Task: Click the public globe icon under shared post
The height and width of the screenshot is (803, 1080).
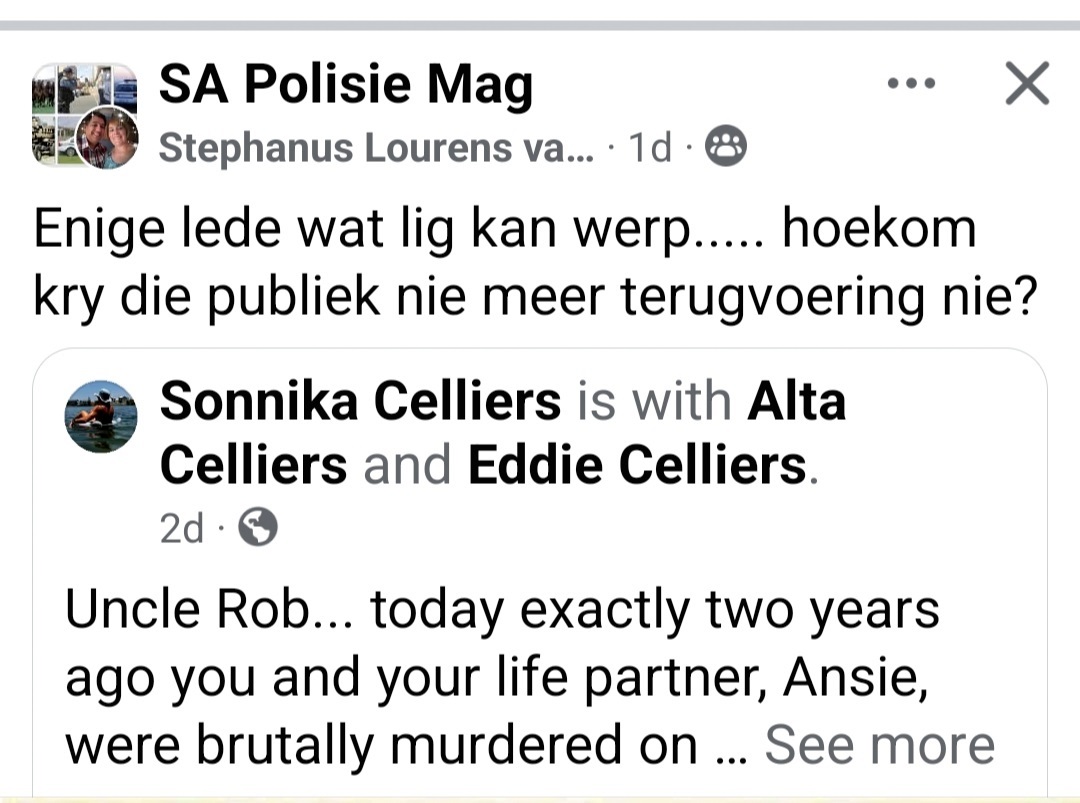Action: [x=258, y=528]
